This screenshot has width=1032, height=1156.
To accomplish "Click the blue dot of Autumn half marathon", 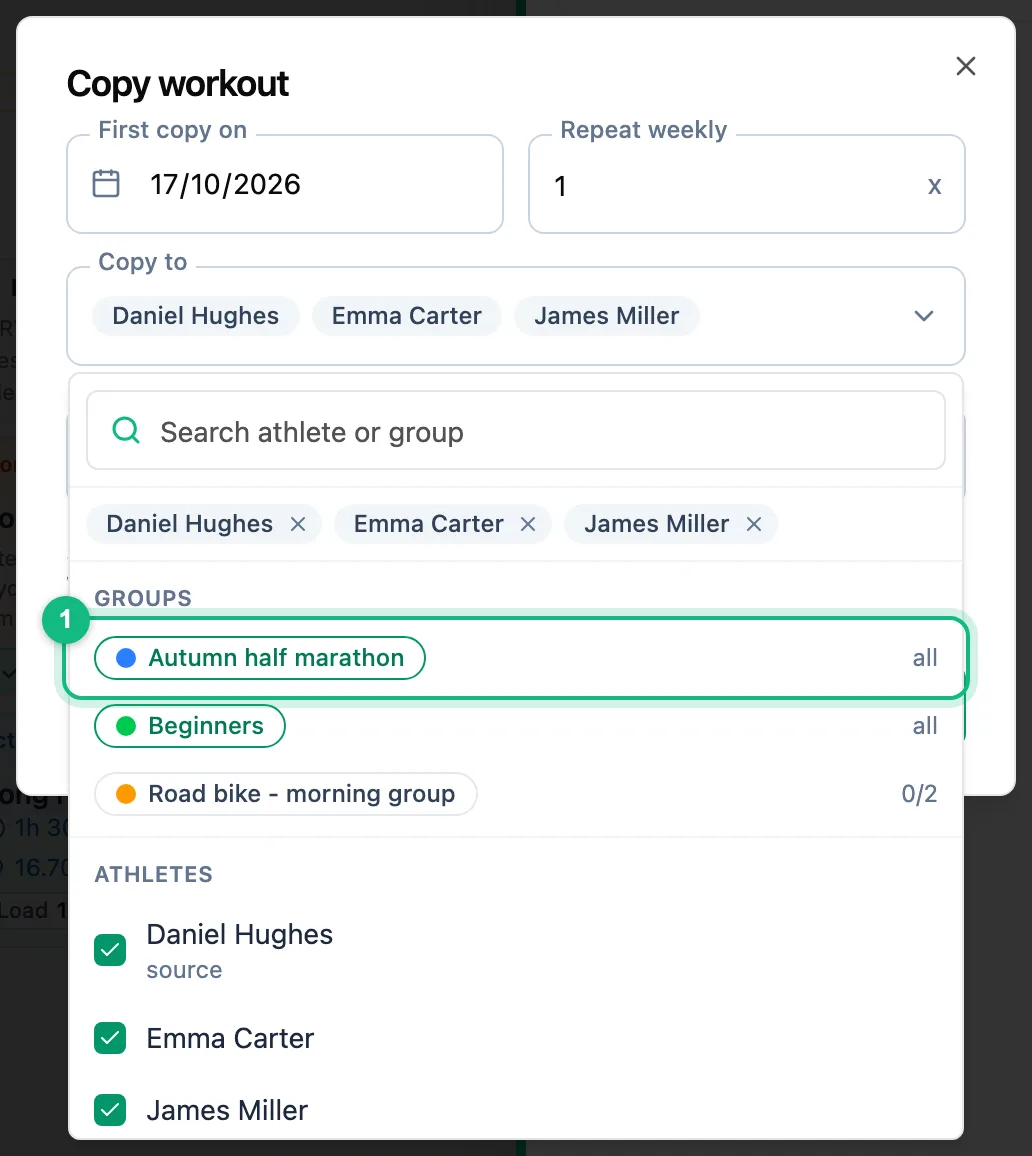I will 126,658.
